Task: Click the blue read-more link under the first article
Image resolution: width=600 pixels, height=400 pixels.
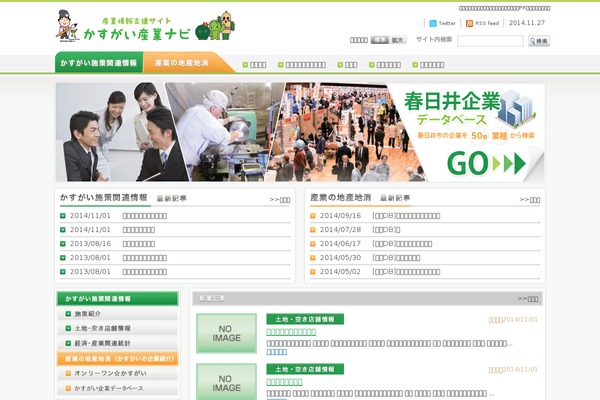Action: coord(277,352)
